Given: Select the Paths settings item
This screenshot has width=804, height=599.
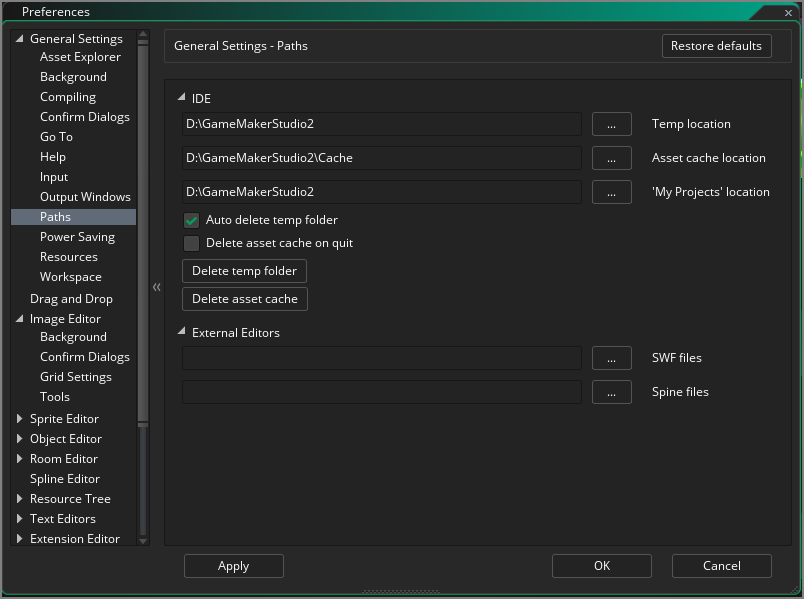Looking at the screenshot, I should pyautogui.click(x=73, y=217).
